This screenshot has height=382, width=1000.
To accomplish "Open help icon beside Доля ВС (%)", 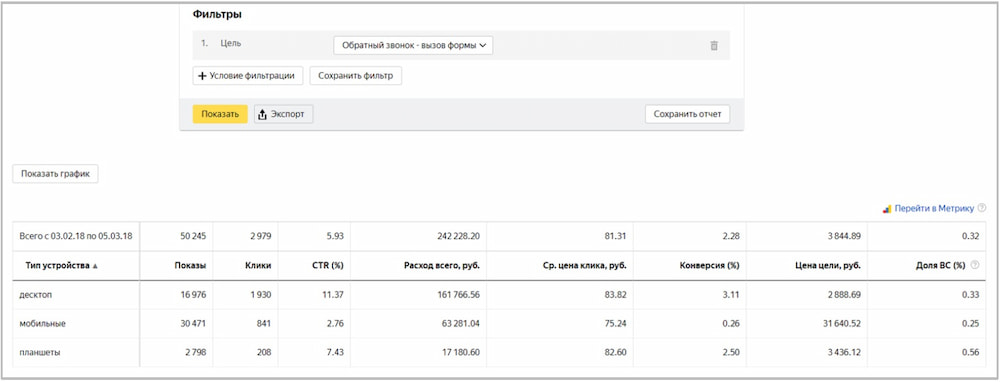I will [x=974, y=265].
